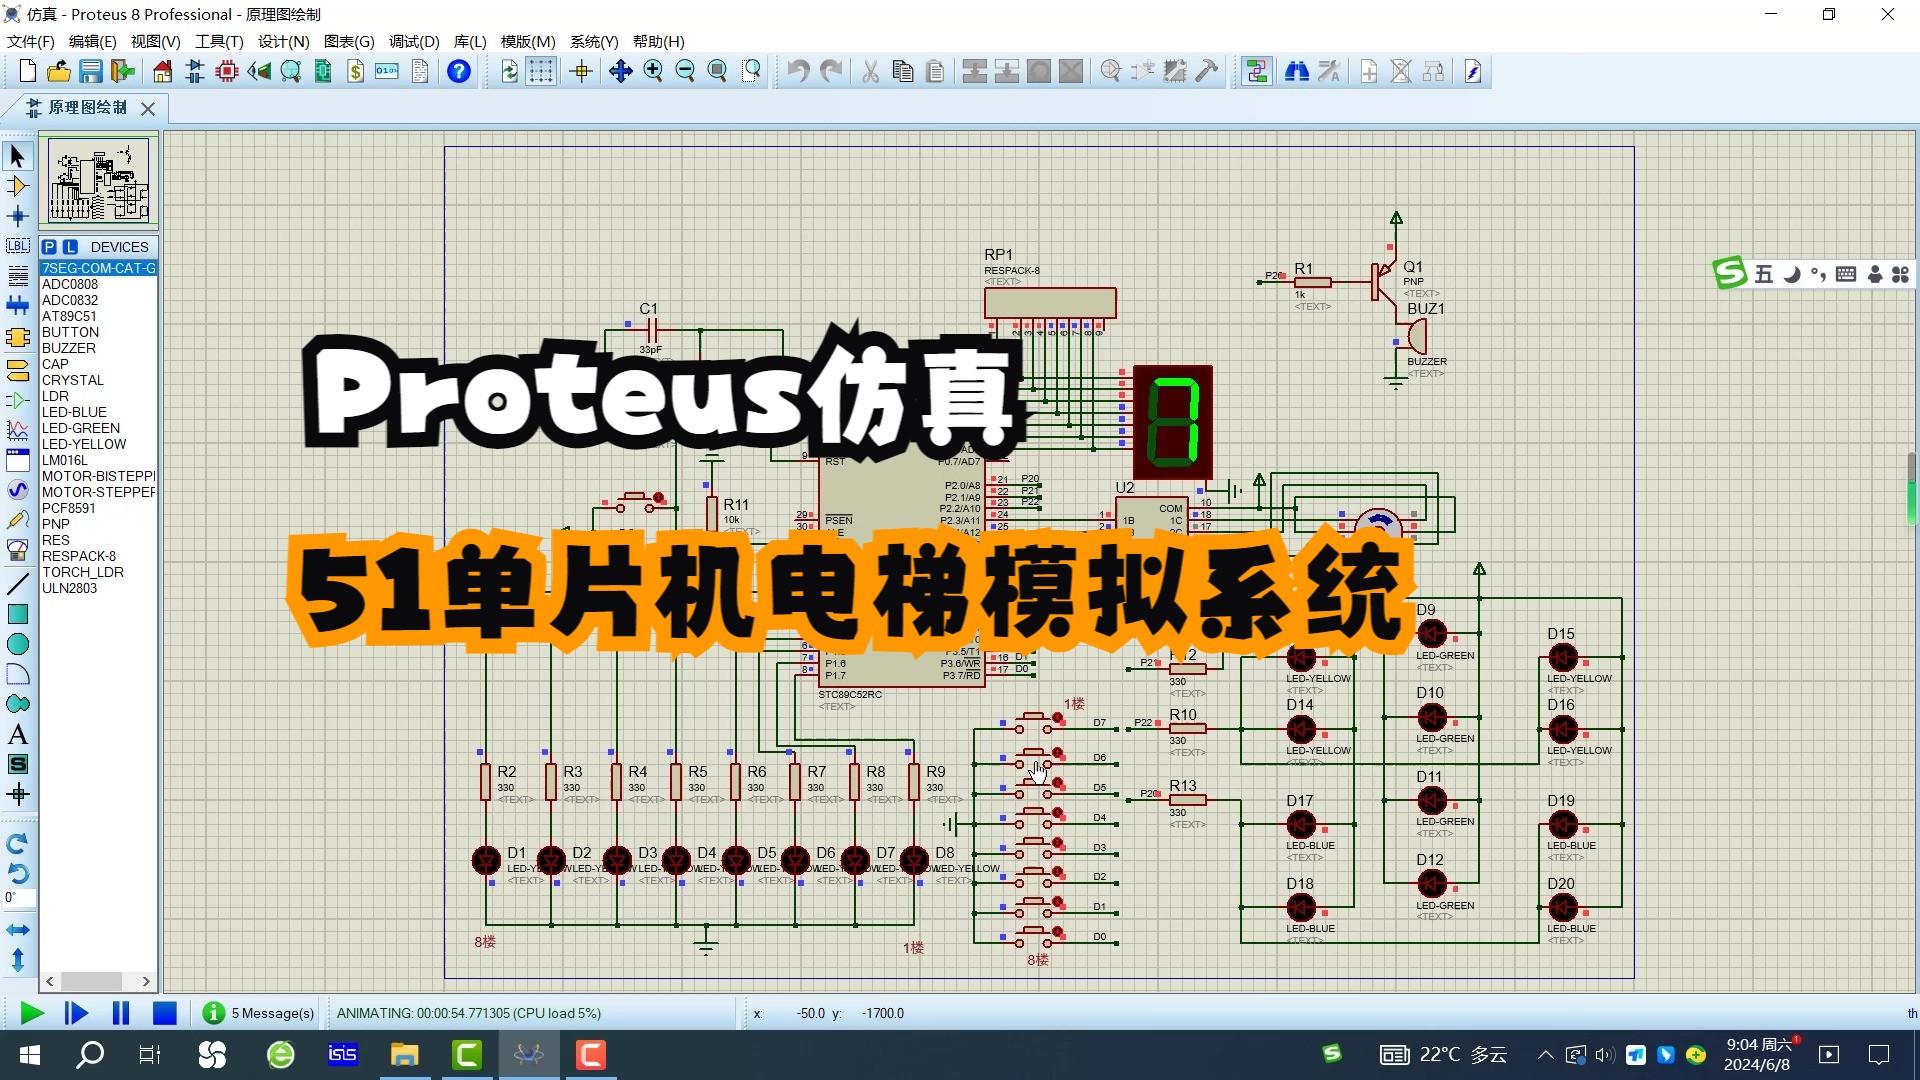Select the Component Mode tool

(x=17, y=186)
